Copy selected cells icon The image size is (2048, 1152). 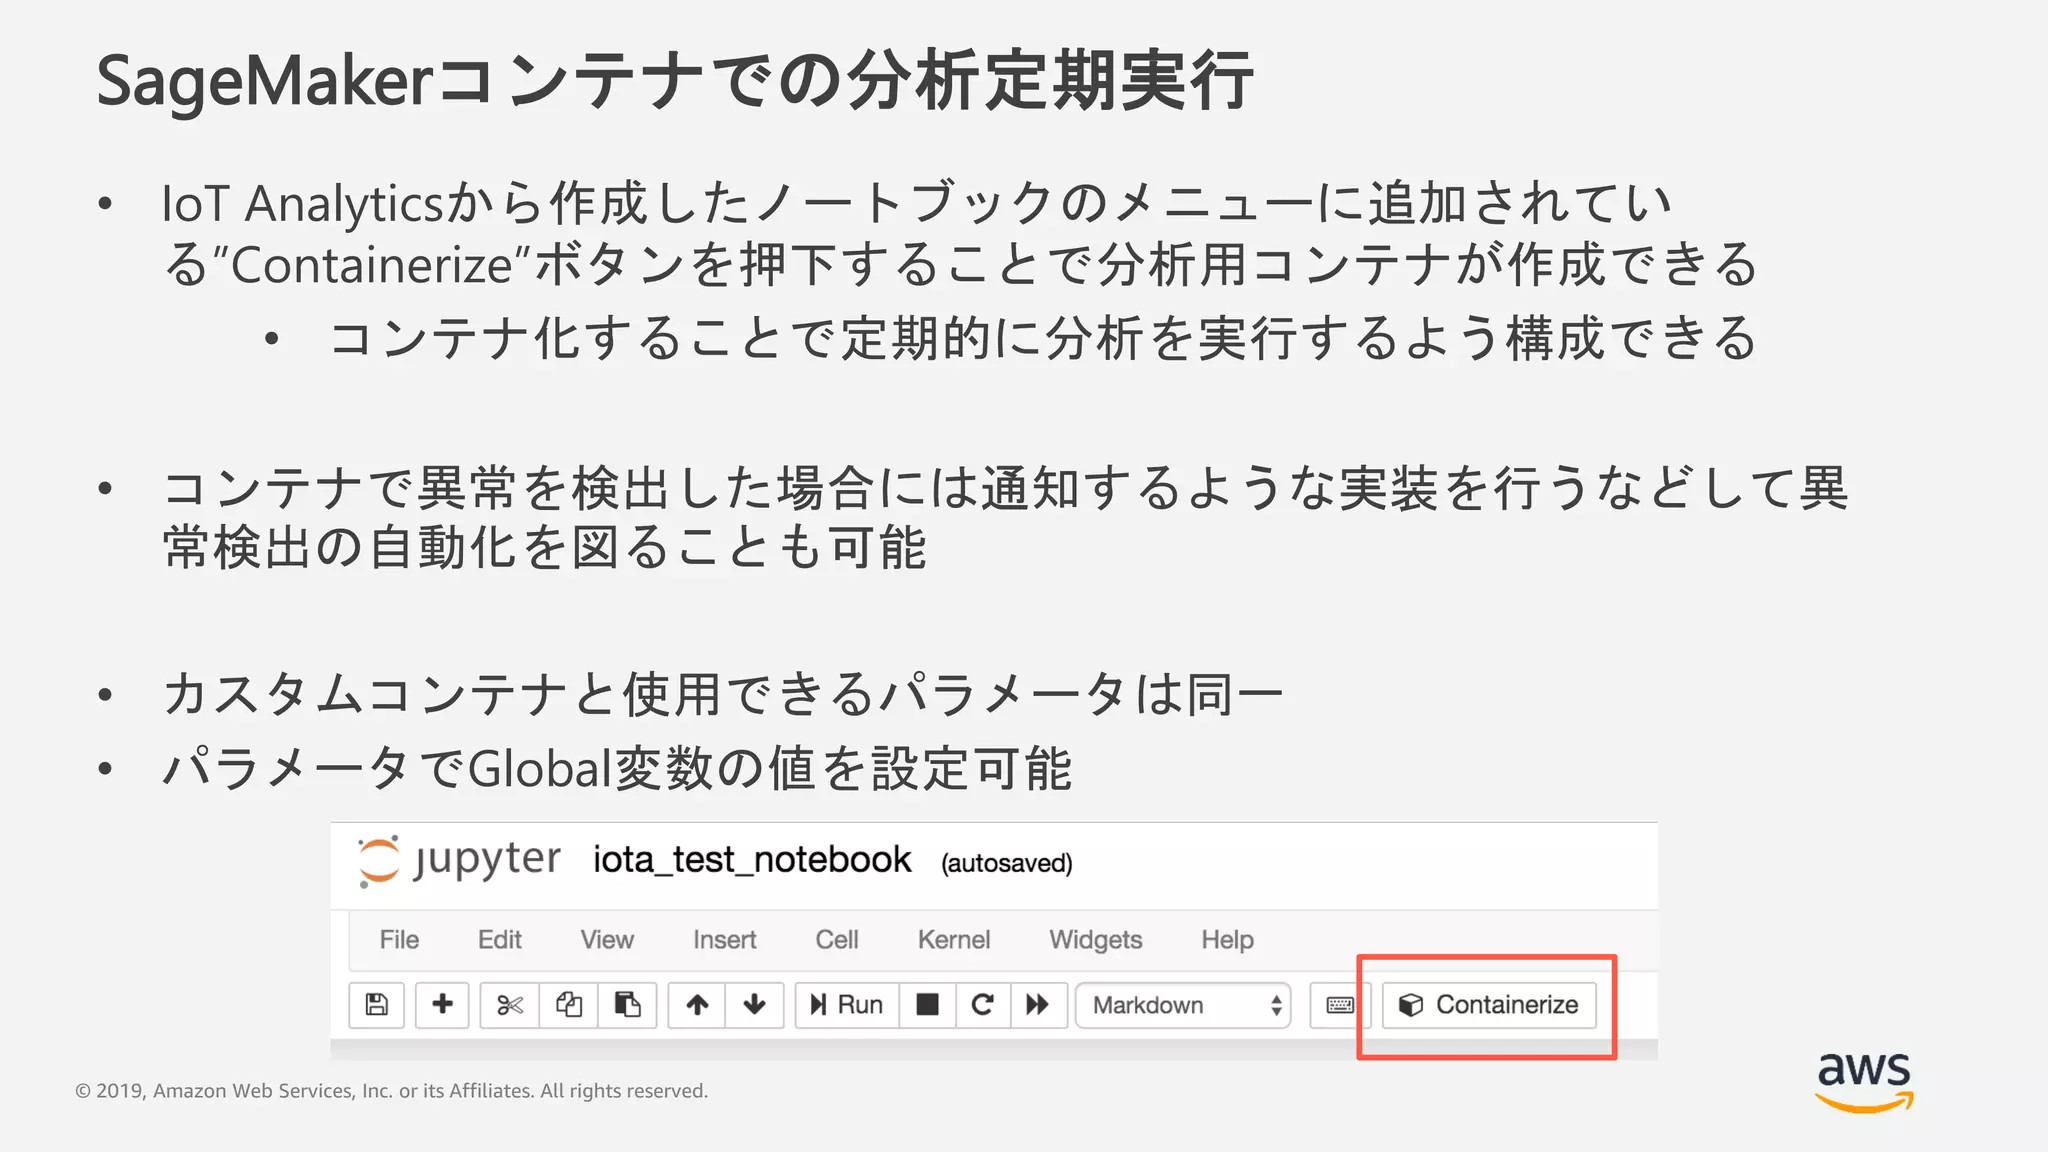[569, 1005]
